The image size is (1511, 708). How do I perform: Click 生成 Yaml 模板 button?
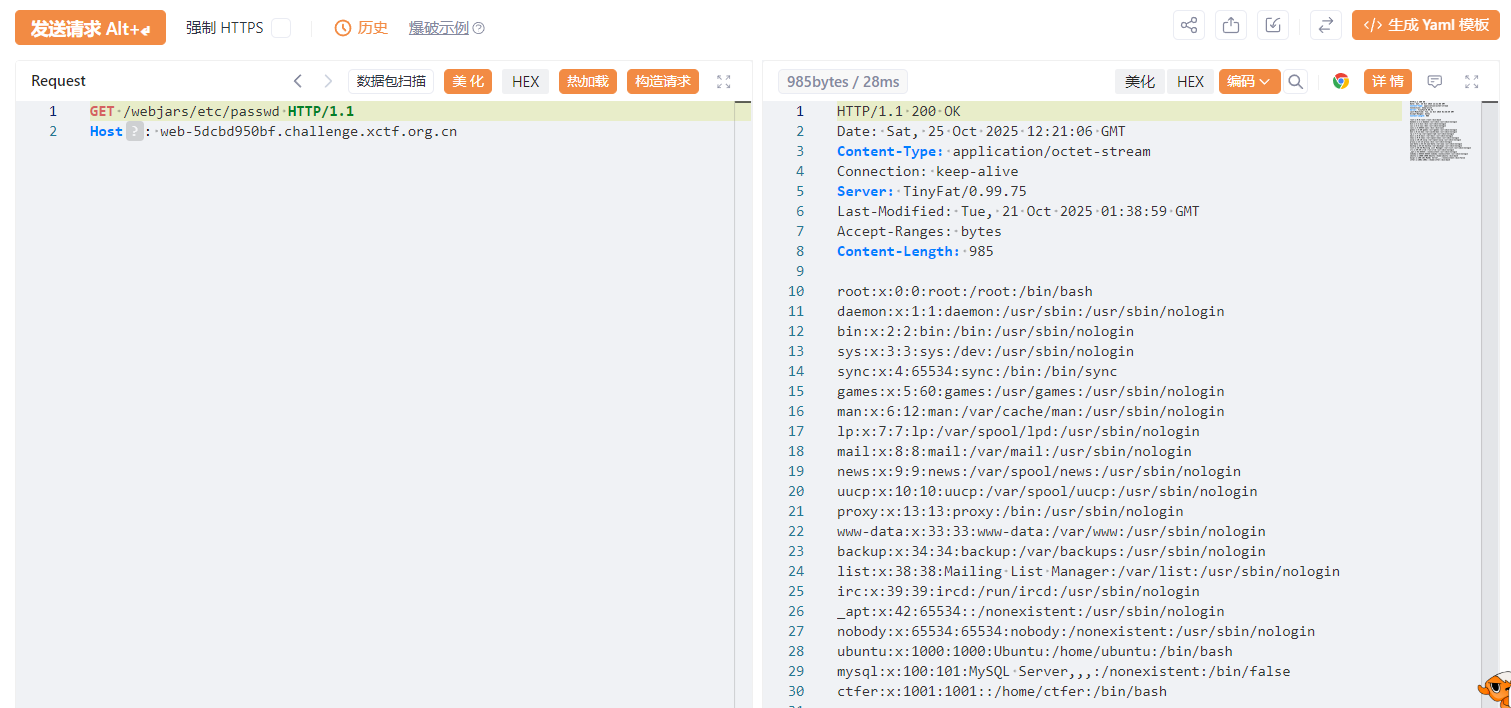pos(1426,26)
